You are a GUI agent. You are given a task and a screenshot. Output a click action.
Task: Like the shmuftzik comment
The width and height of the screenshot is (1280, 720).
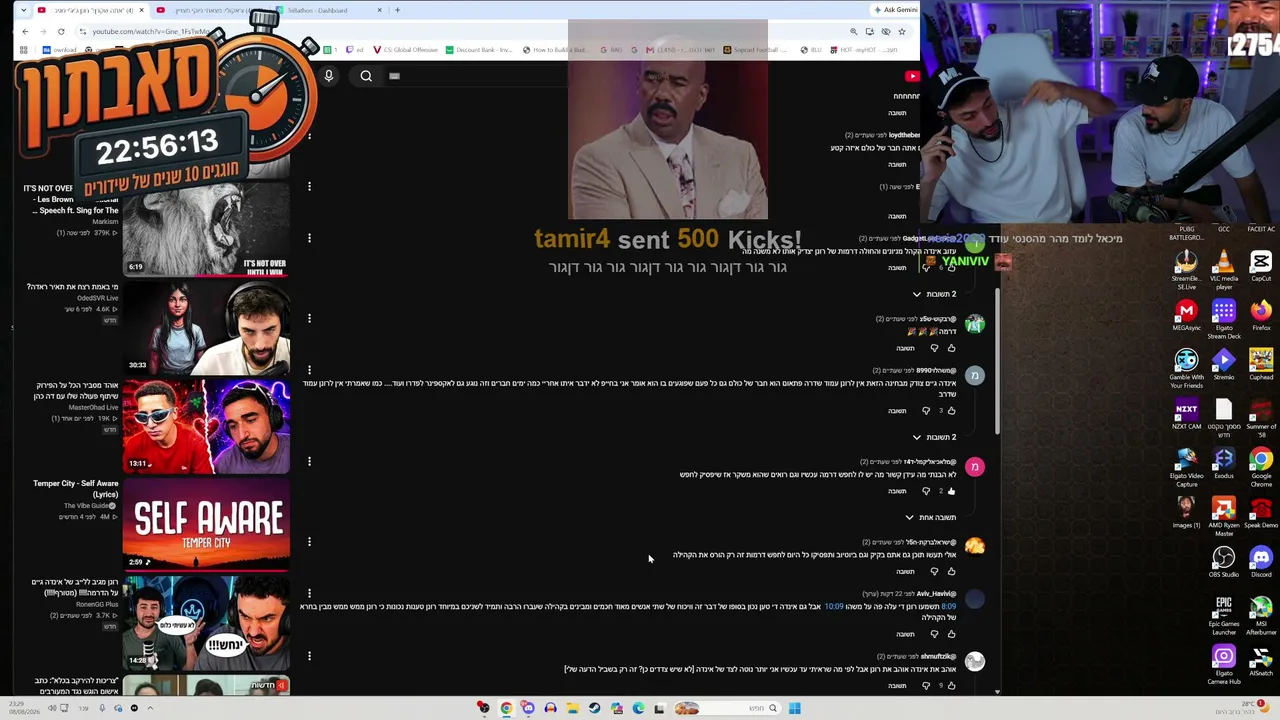(951, 685)
